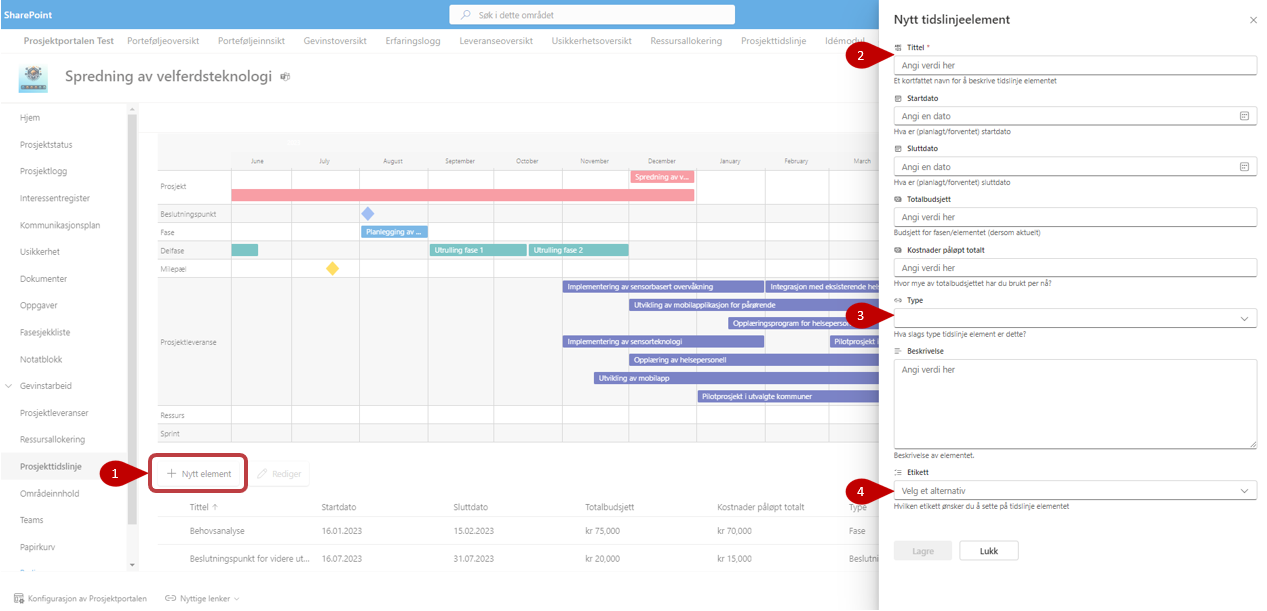Close the Nytt tidslinjeelement panel
Viewport: 1267px width, 611px height.
1253,20
